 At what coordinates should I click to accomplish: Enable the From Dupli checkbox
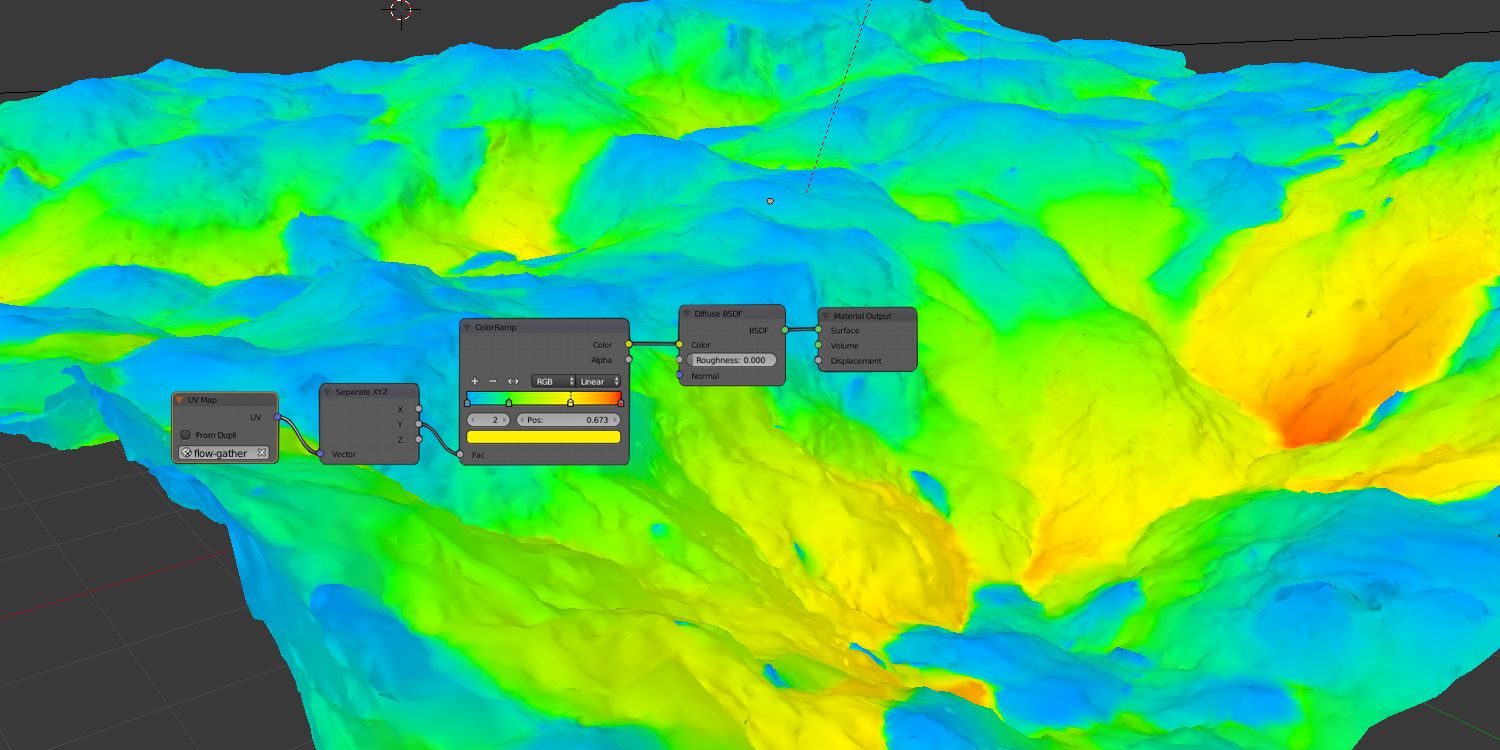click(186, 435)
